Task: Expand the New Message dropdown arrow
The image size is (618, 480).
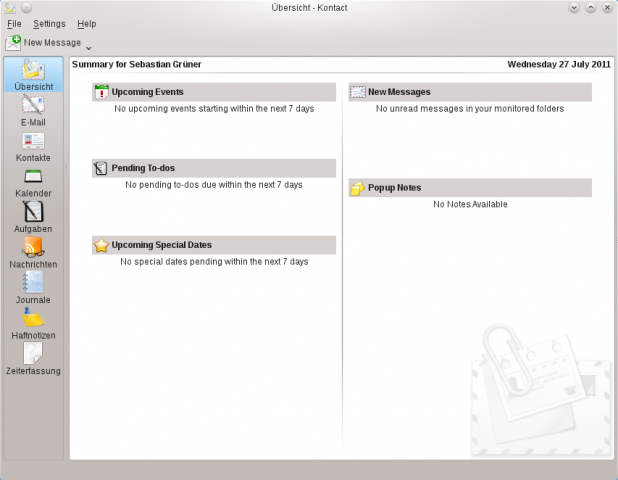Action: point(89,46)
